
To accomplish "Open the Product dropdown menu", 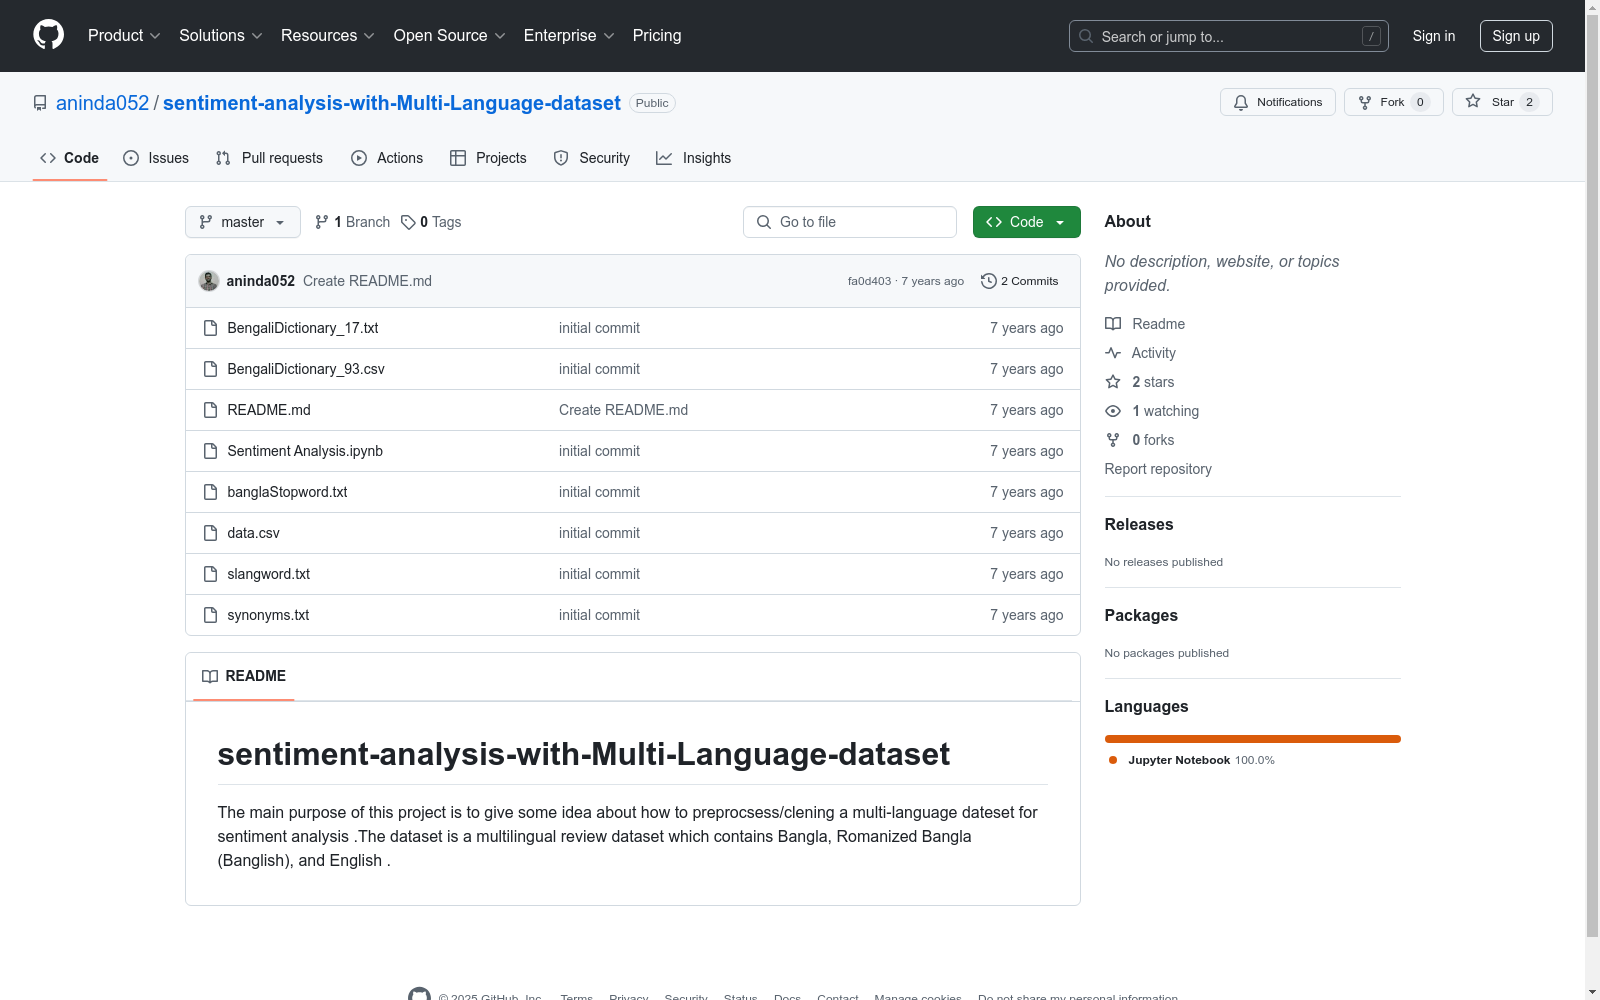I will [x=124, y=36].
